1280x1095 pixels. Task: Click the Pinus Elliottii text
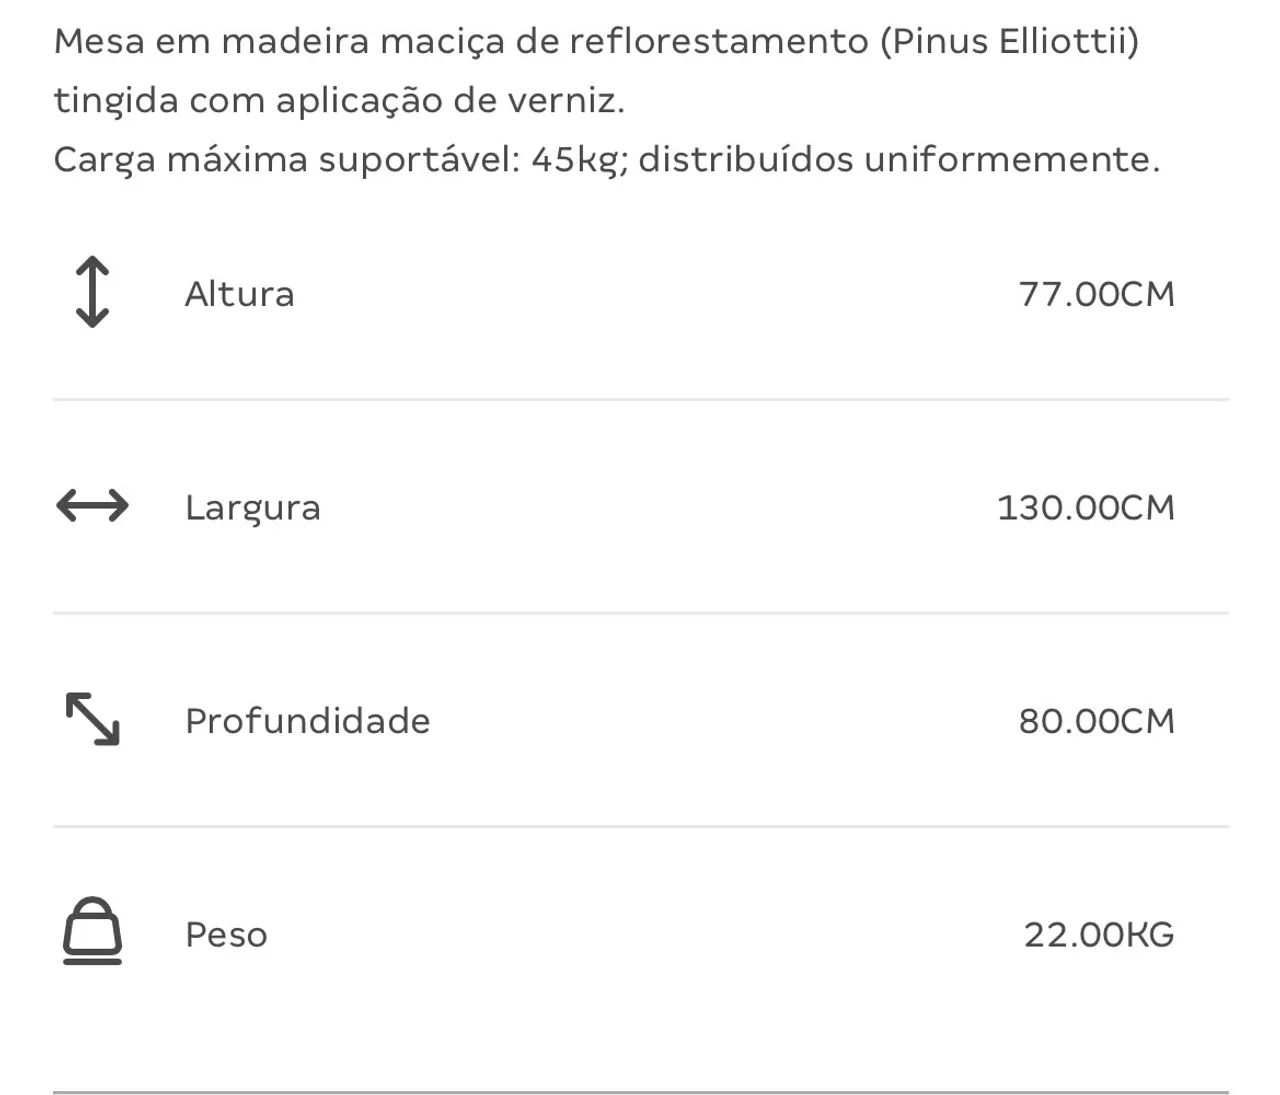click(1010, 42)
